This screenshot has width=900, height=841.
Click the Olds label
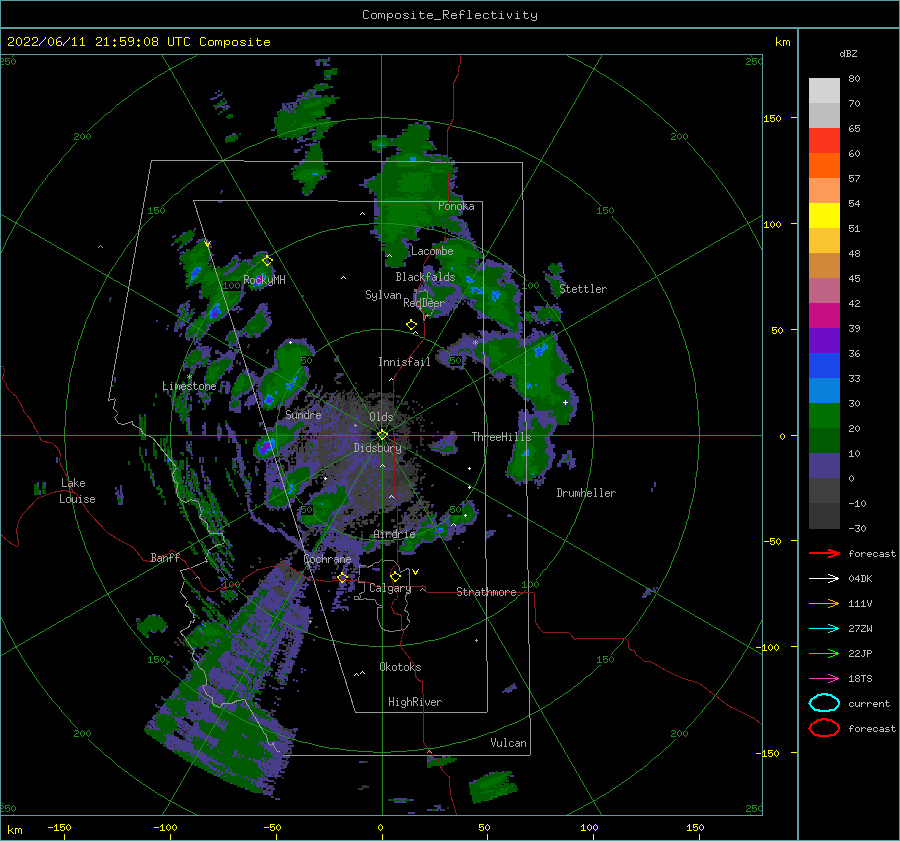(x=381, y=417)
